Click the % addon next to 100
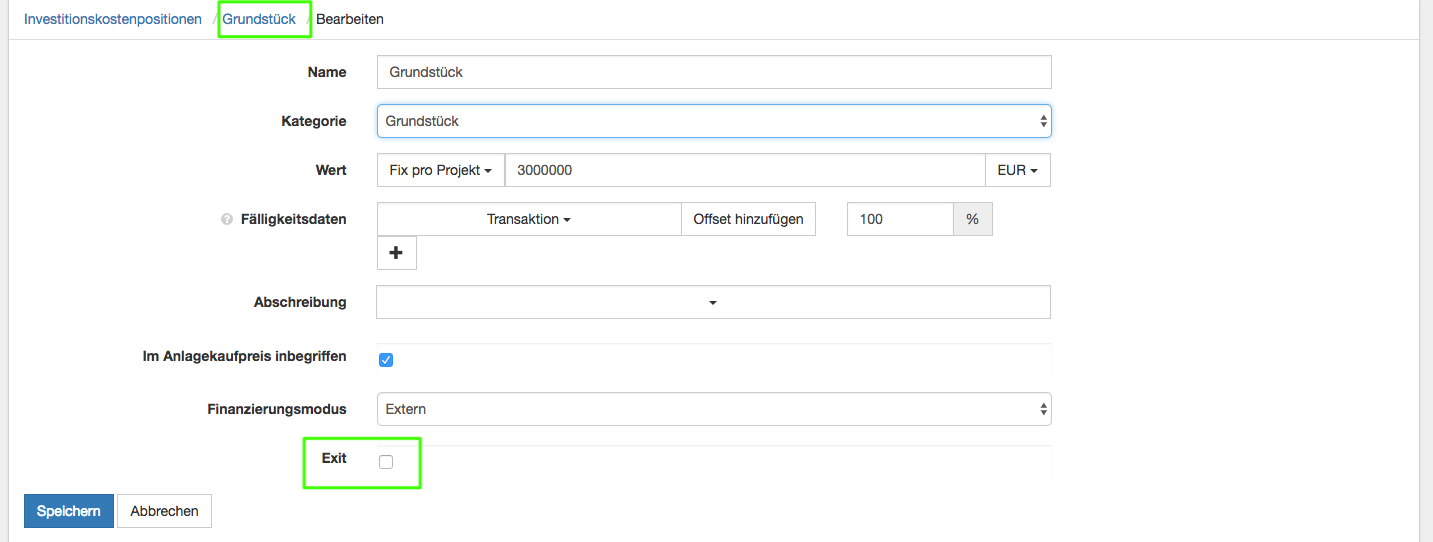The height and width of the screenshot is (542, 1433). [x=972, y=219]
